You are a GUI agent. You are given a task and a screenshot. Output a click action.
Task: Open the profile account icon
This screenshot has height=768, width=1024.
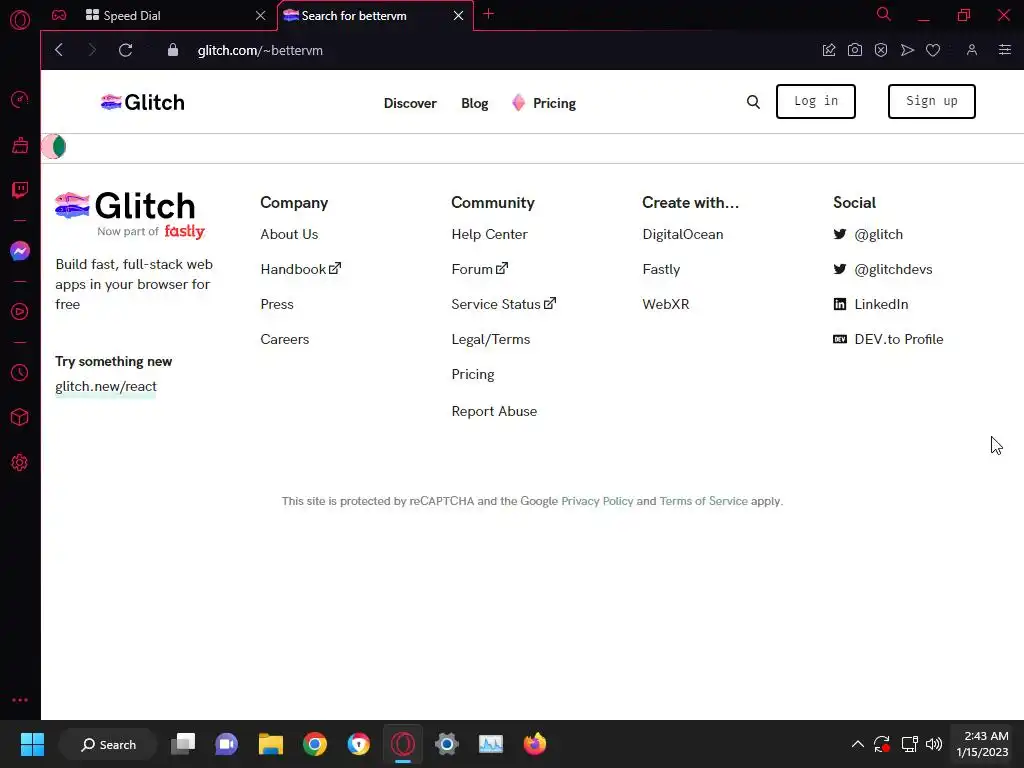click(972, 50)
